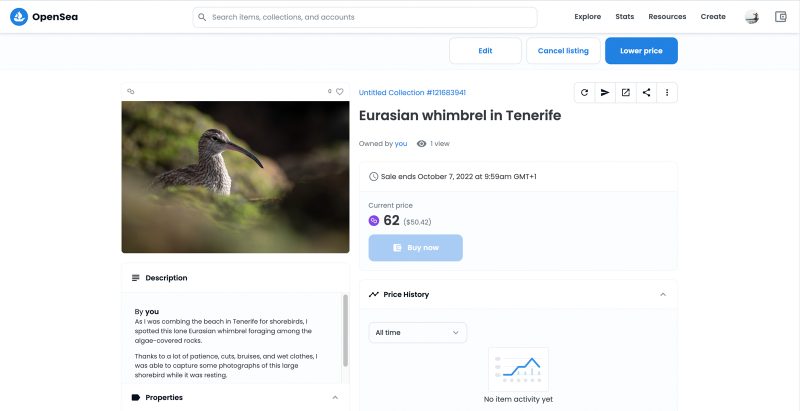
Task: Open the Stats menu
Action: click(x=624, y=17)
